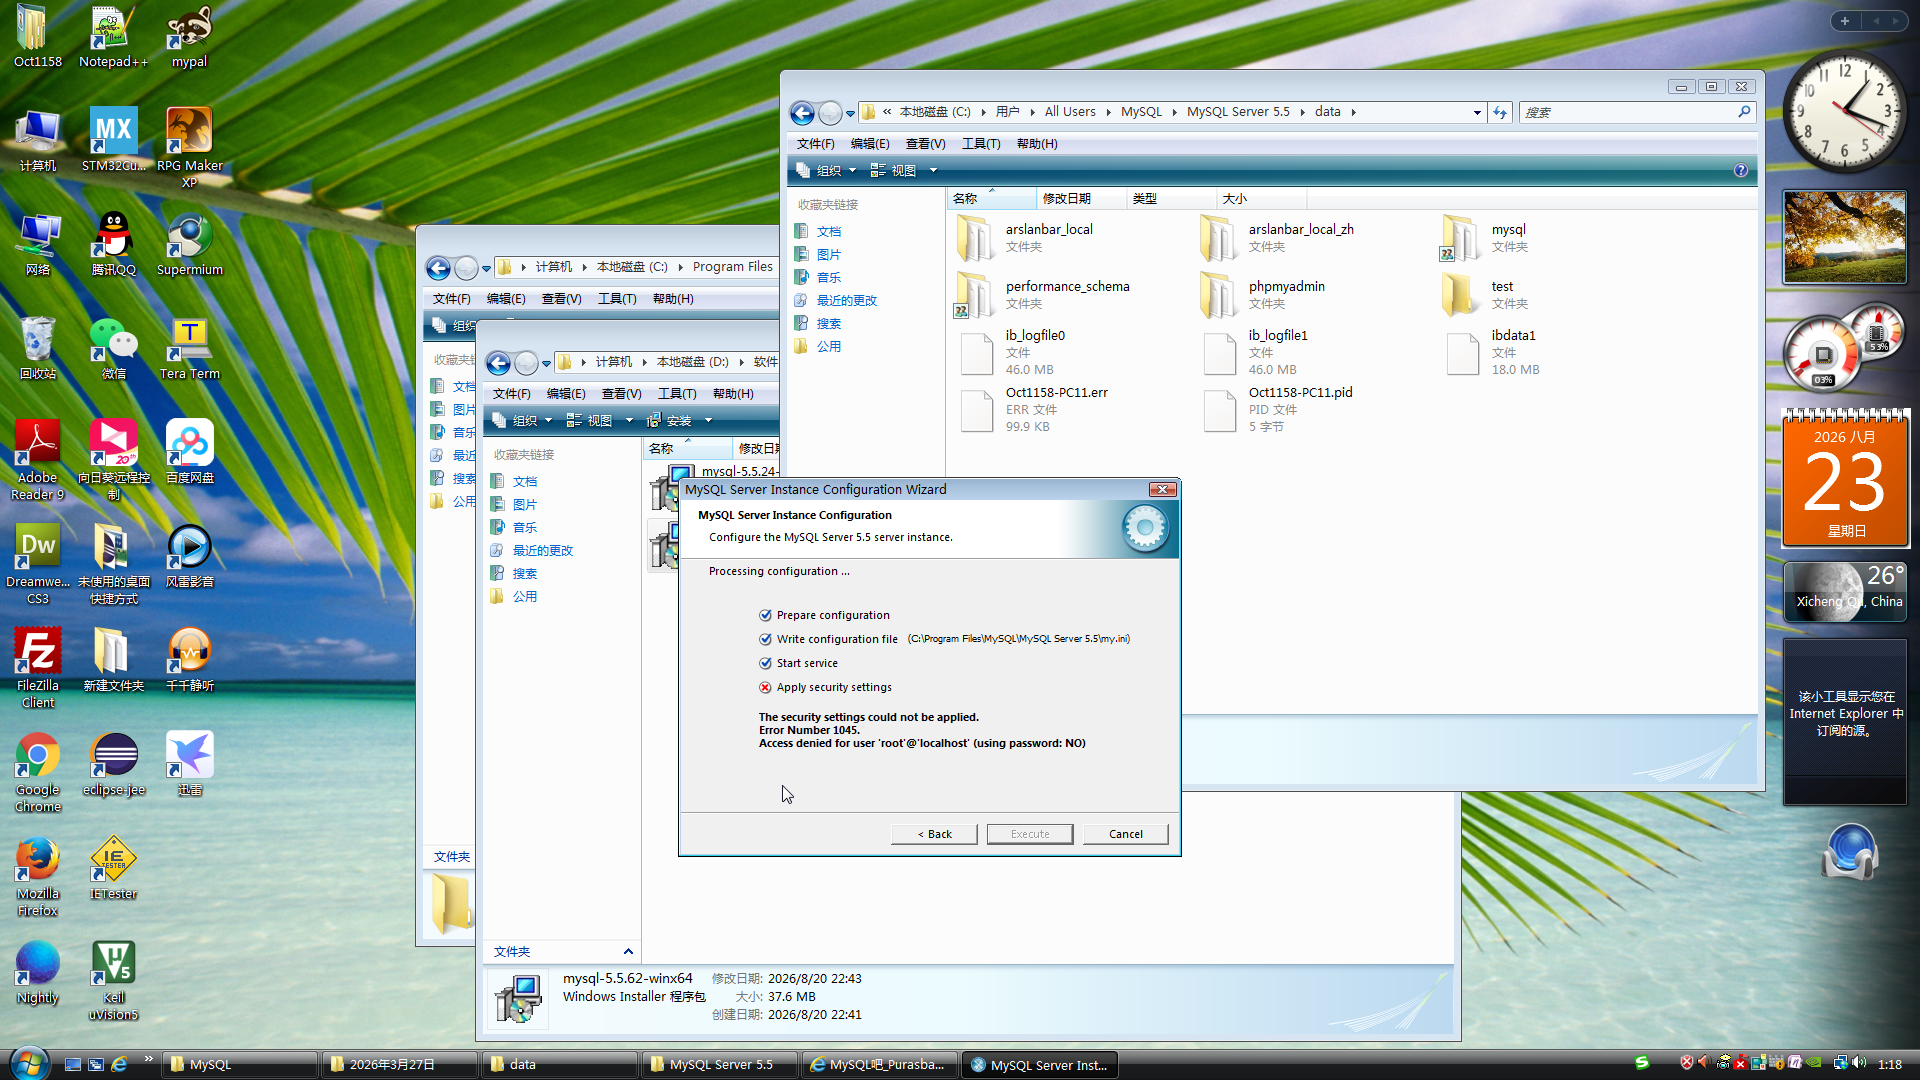Open 工具(T) menu in data window
1920x1080 pixels.
[x=981, y=144]
